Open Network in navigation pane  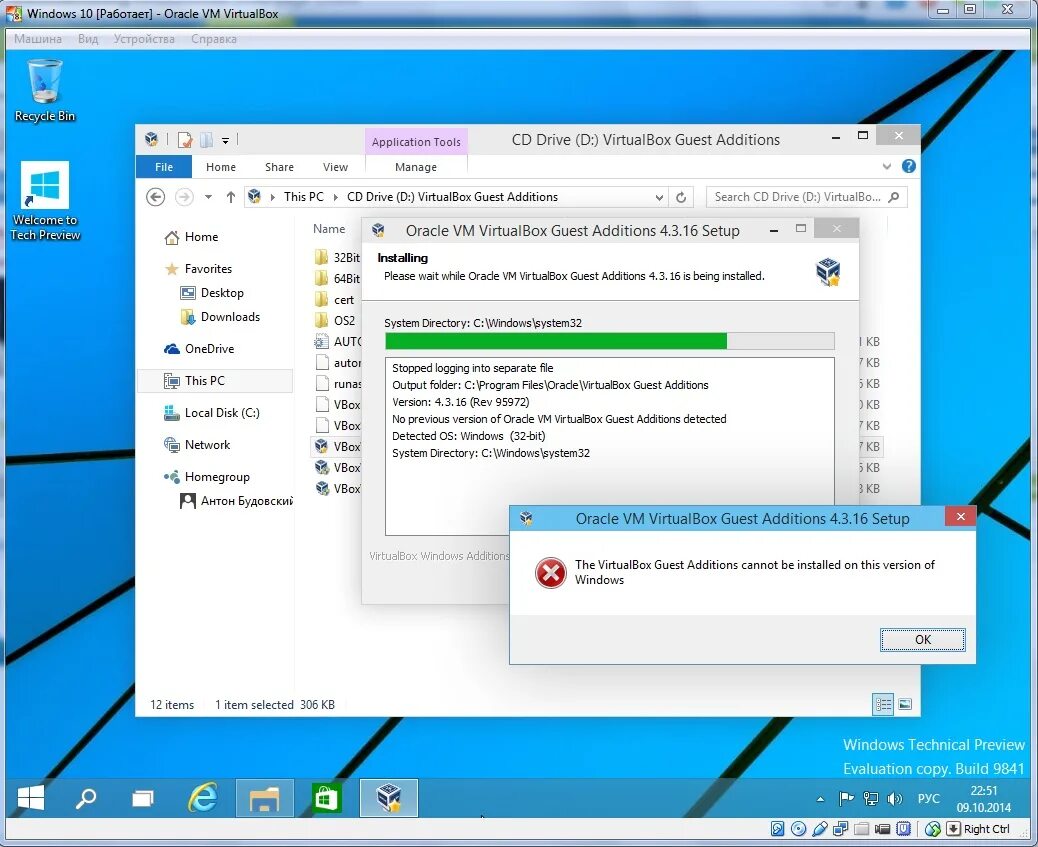(x=197, y=444)
